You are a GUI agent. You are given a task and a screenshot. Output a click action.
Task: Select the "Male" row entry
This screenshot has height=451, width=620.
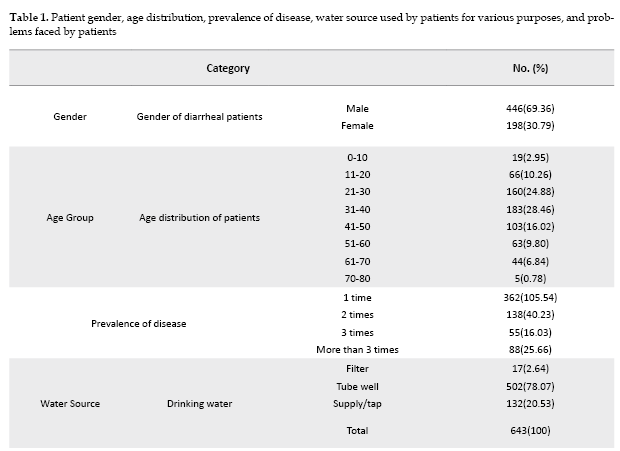tap(357, 108)
